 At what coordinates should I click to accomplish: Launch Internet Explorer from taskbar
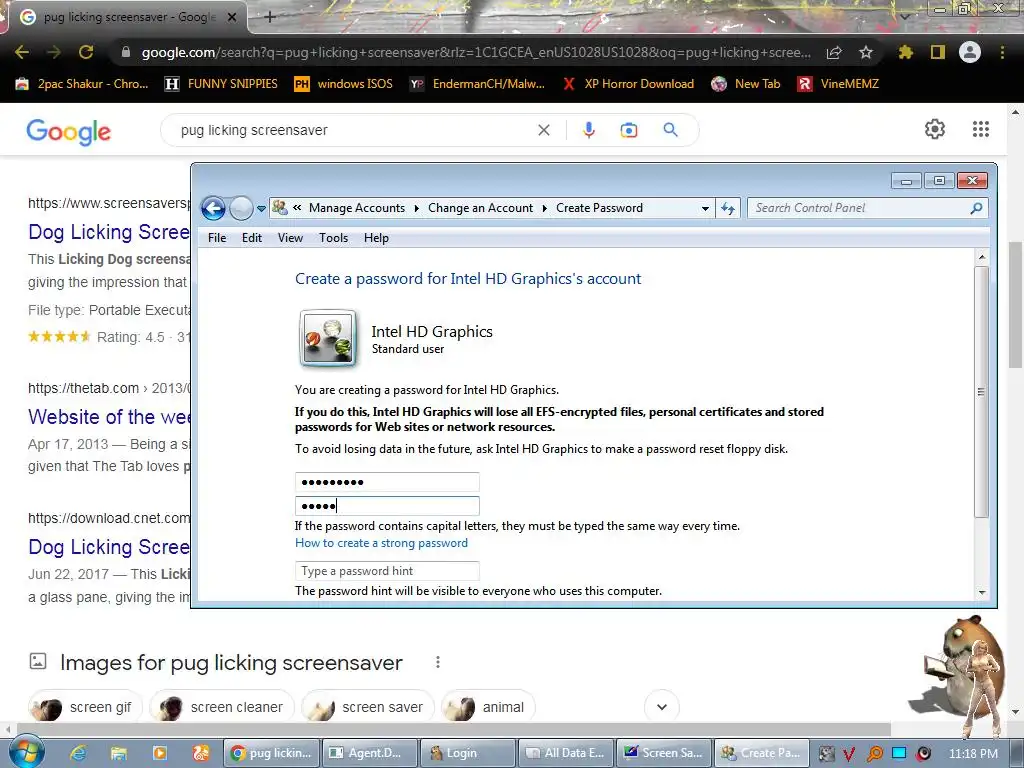click(x=78, y=753)
